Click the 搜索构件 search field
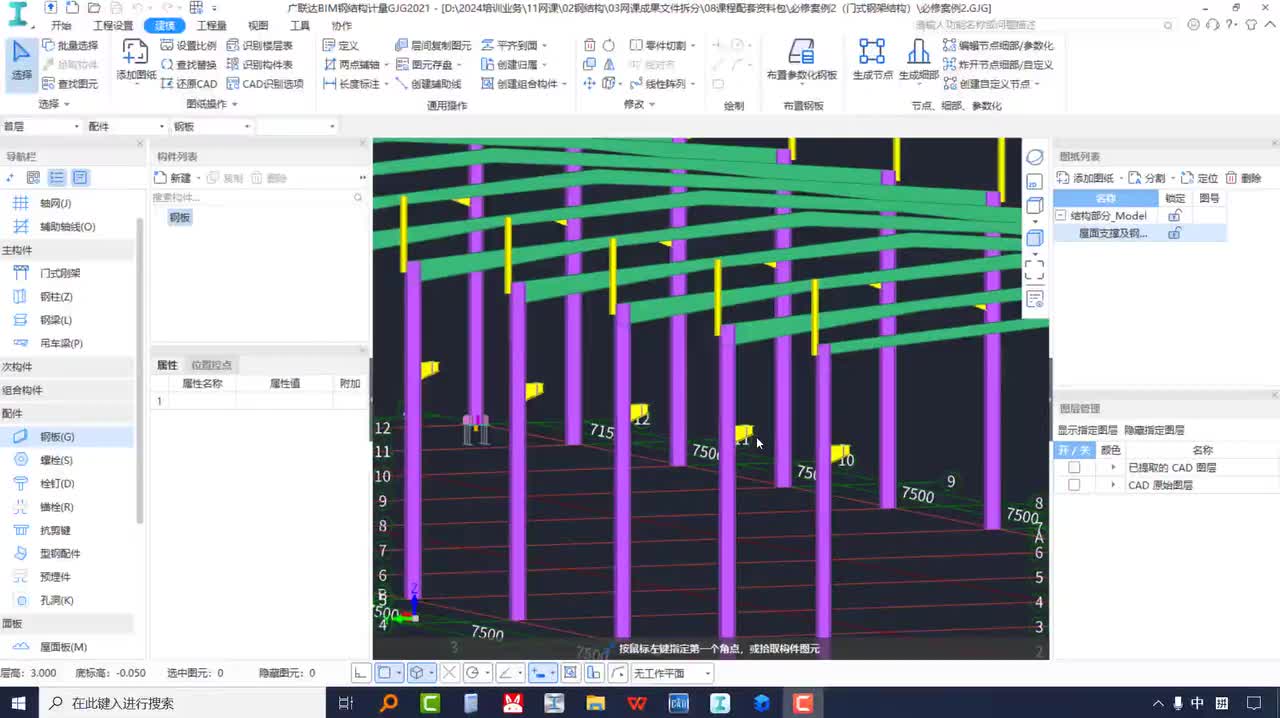Screen dimensions: 1280x718 pos(258,198)
